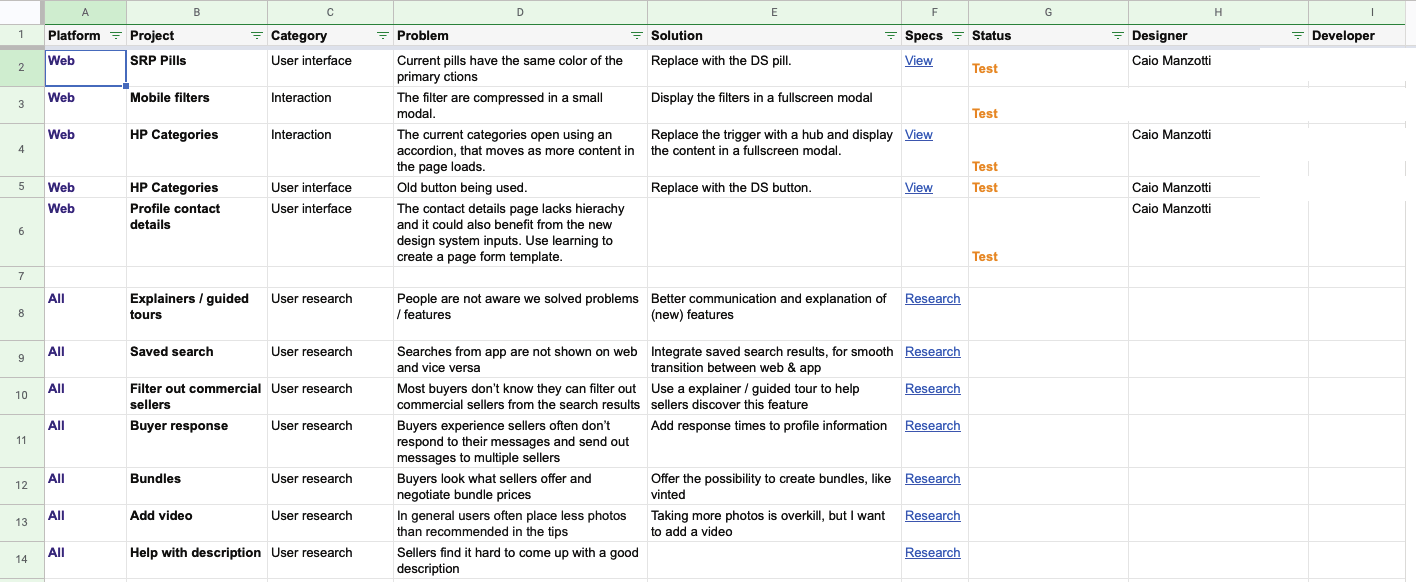Viewport: 1416px width, 582px height.
Task: Open the Platform column filter dropdown
Action: click(115, 36)
